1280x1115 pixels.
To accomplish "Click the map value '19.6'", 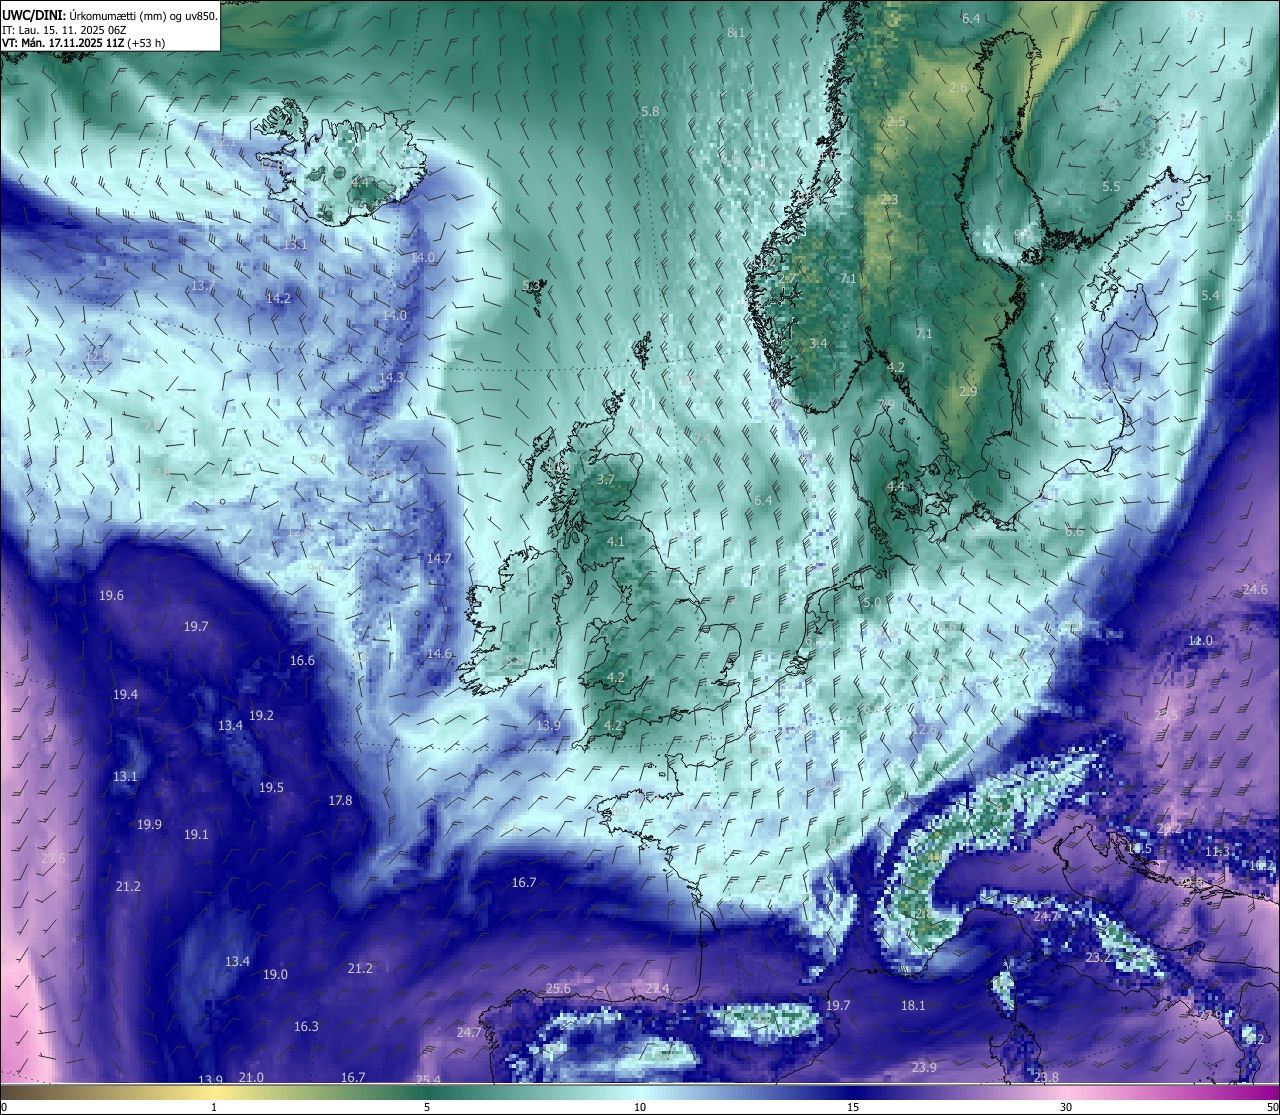I will 111,596.
